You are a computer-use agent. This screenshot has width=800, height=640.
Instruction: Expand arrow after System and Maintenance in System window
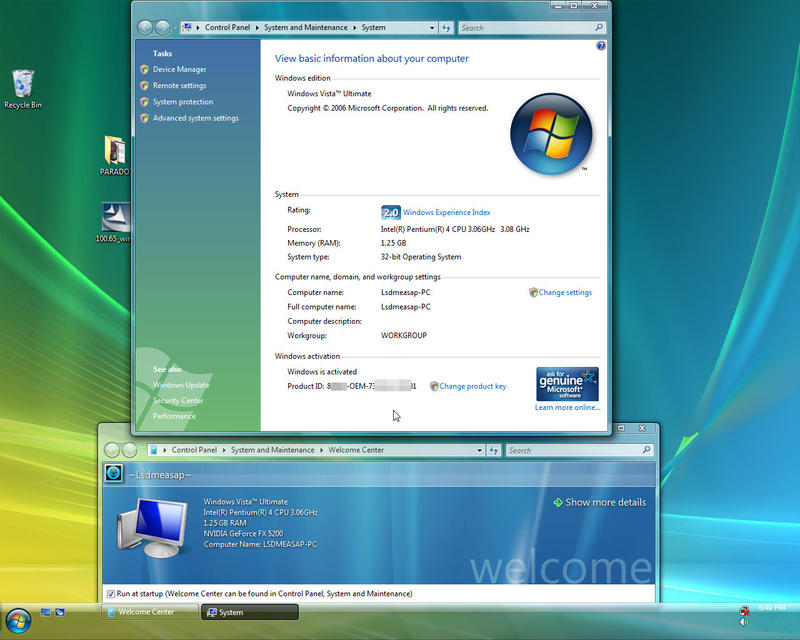click(354, 28)
